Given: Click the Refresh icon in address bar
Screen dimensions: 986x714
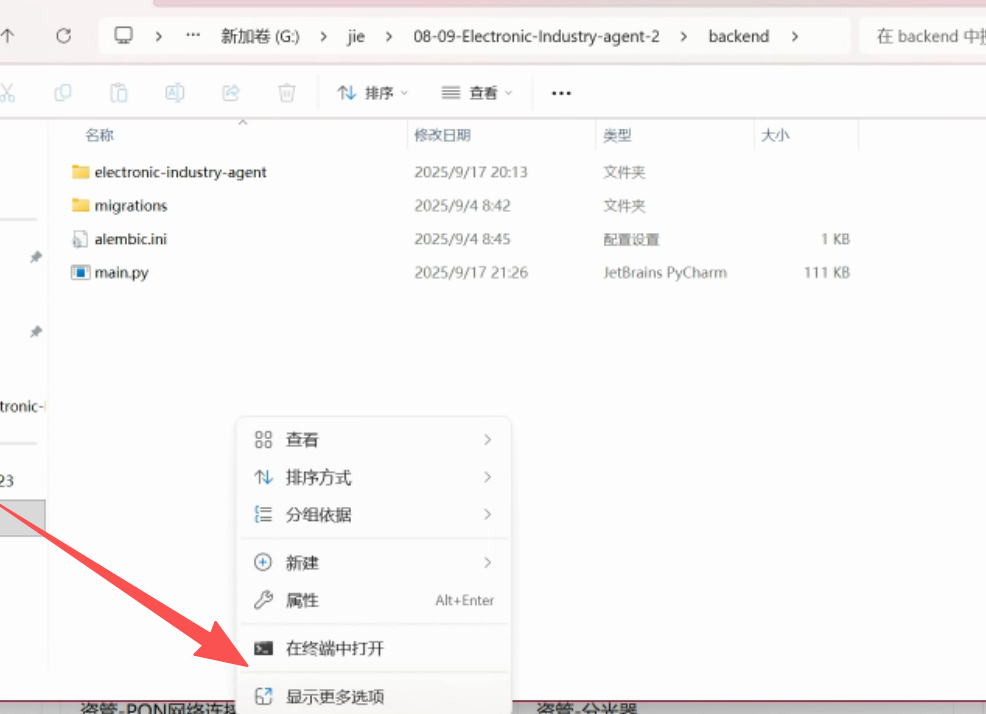Looking at the screenshot, I should point(63,36).
